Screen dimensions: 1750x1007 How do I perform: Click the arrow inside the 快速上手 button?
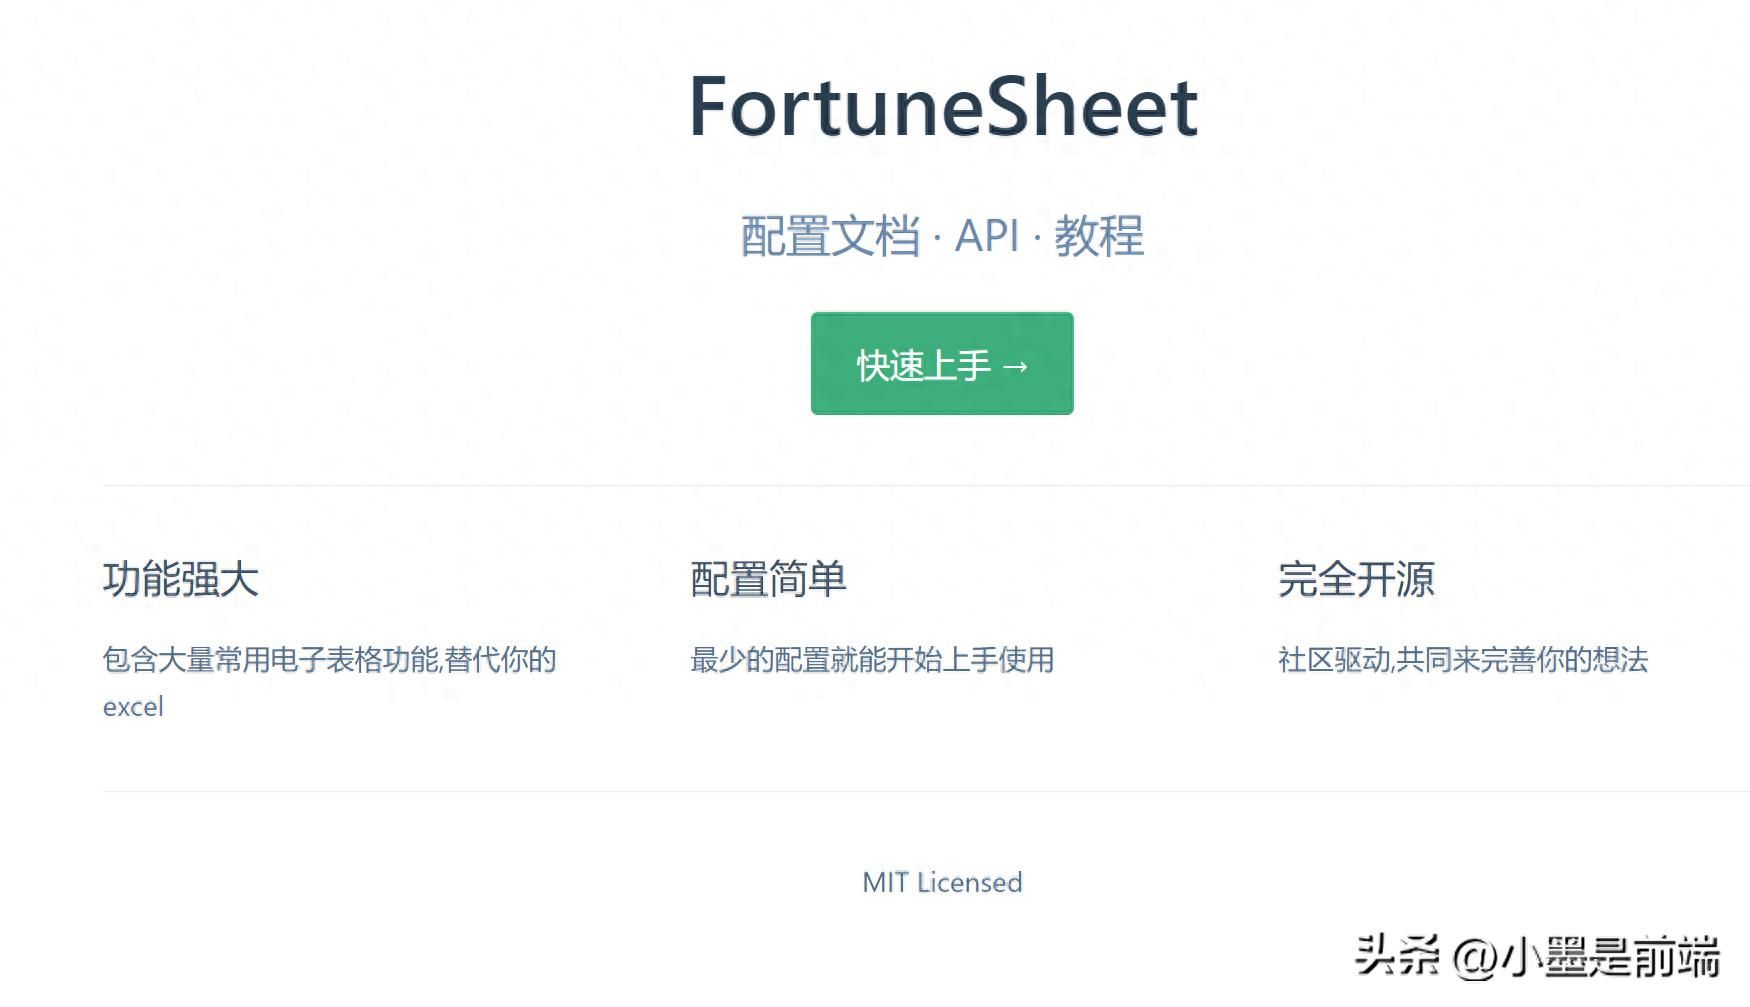pos(1015,367)
